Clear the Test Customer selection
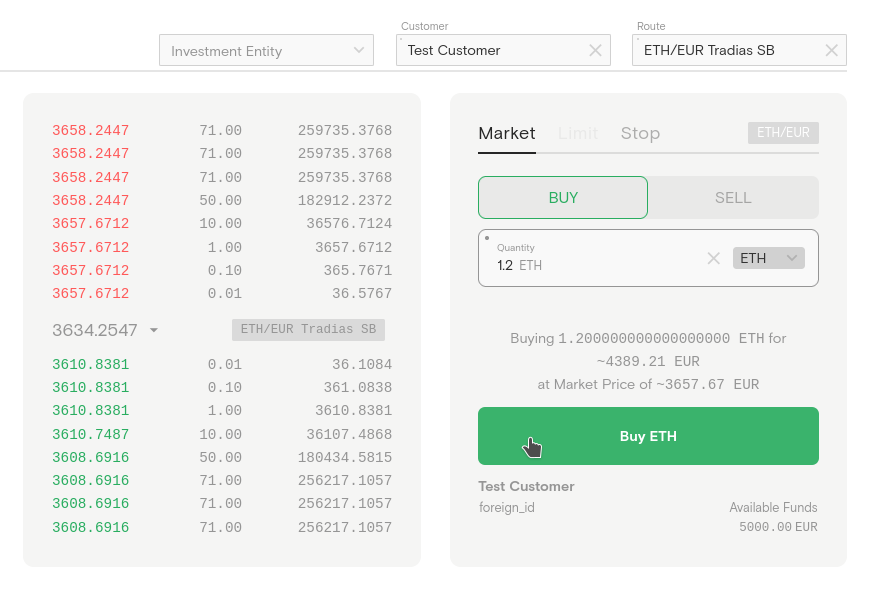Image resolution: width=887 pixels, height=592 pixels. pyautogui.click(x=595, y=50)
